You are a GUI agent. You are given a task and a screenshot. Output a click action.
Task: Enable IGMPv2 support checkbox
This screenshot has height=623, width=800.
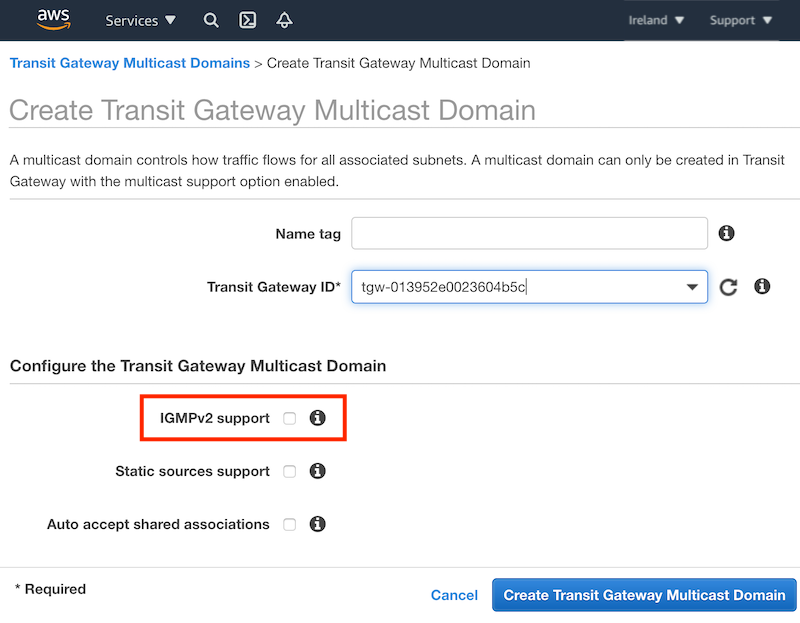click(288, 417)
